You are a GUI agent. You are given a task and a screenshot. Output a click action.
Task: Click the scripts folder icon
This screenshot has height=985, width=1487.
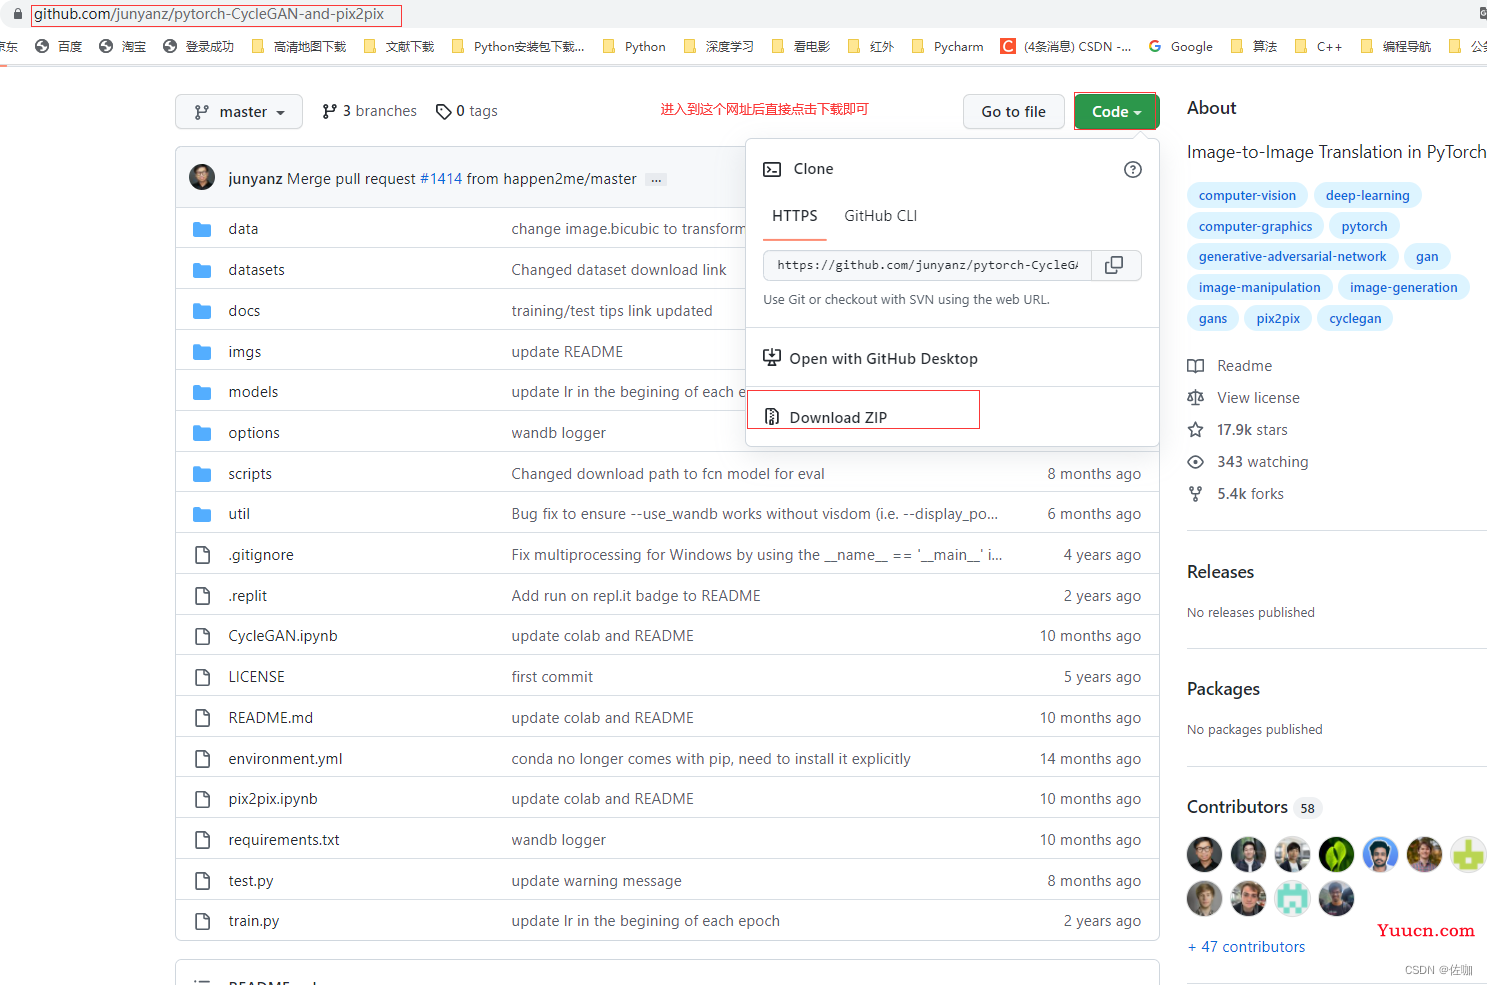click(202, 474)
